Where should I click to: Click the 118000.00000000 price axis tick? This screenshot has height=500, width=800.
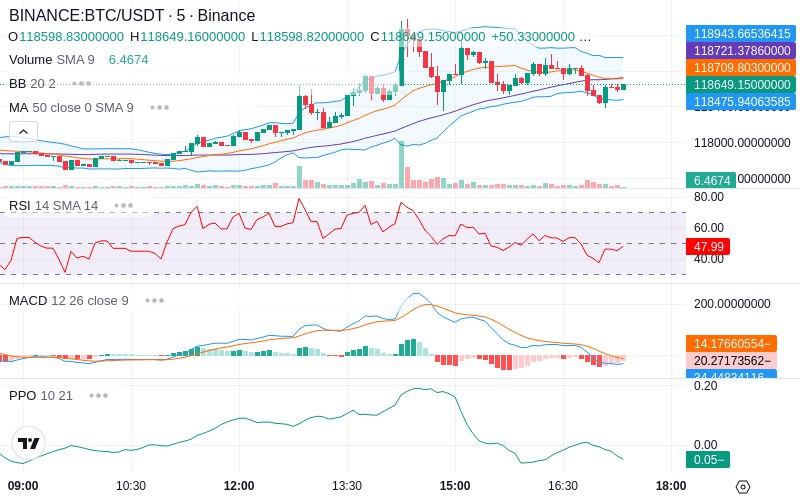point(742,142)
